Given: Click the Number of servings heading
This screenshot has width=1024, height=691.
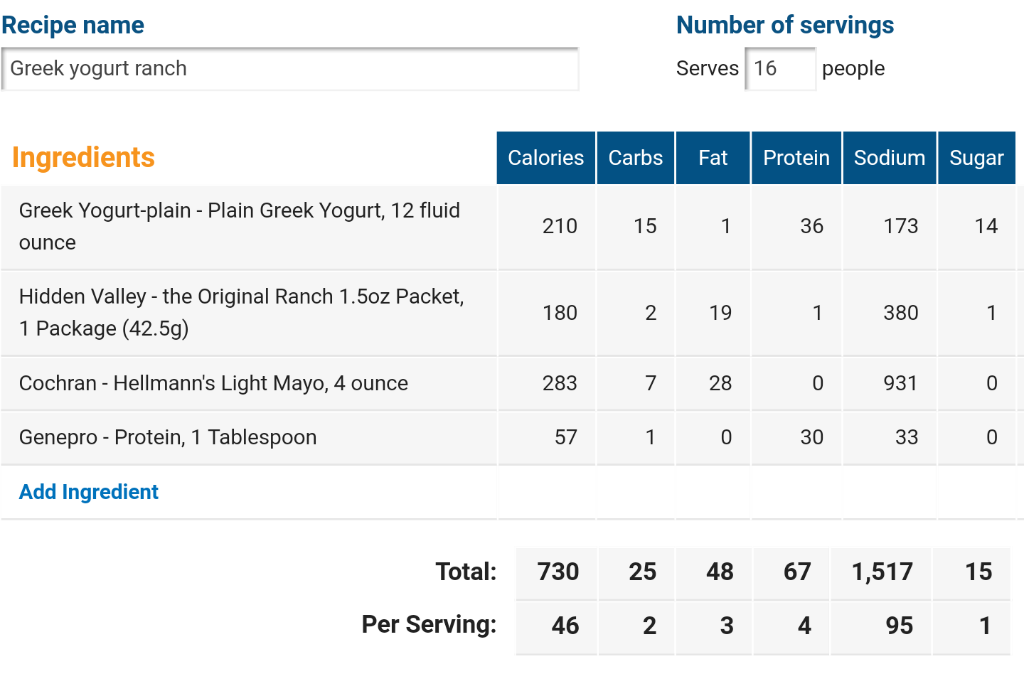Looking at the screenshot, I should [785, 25].
